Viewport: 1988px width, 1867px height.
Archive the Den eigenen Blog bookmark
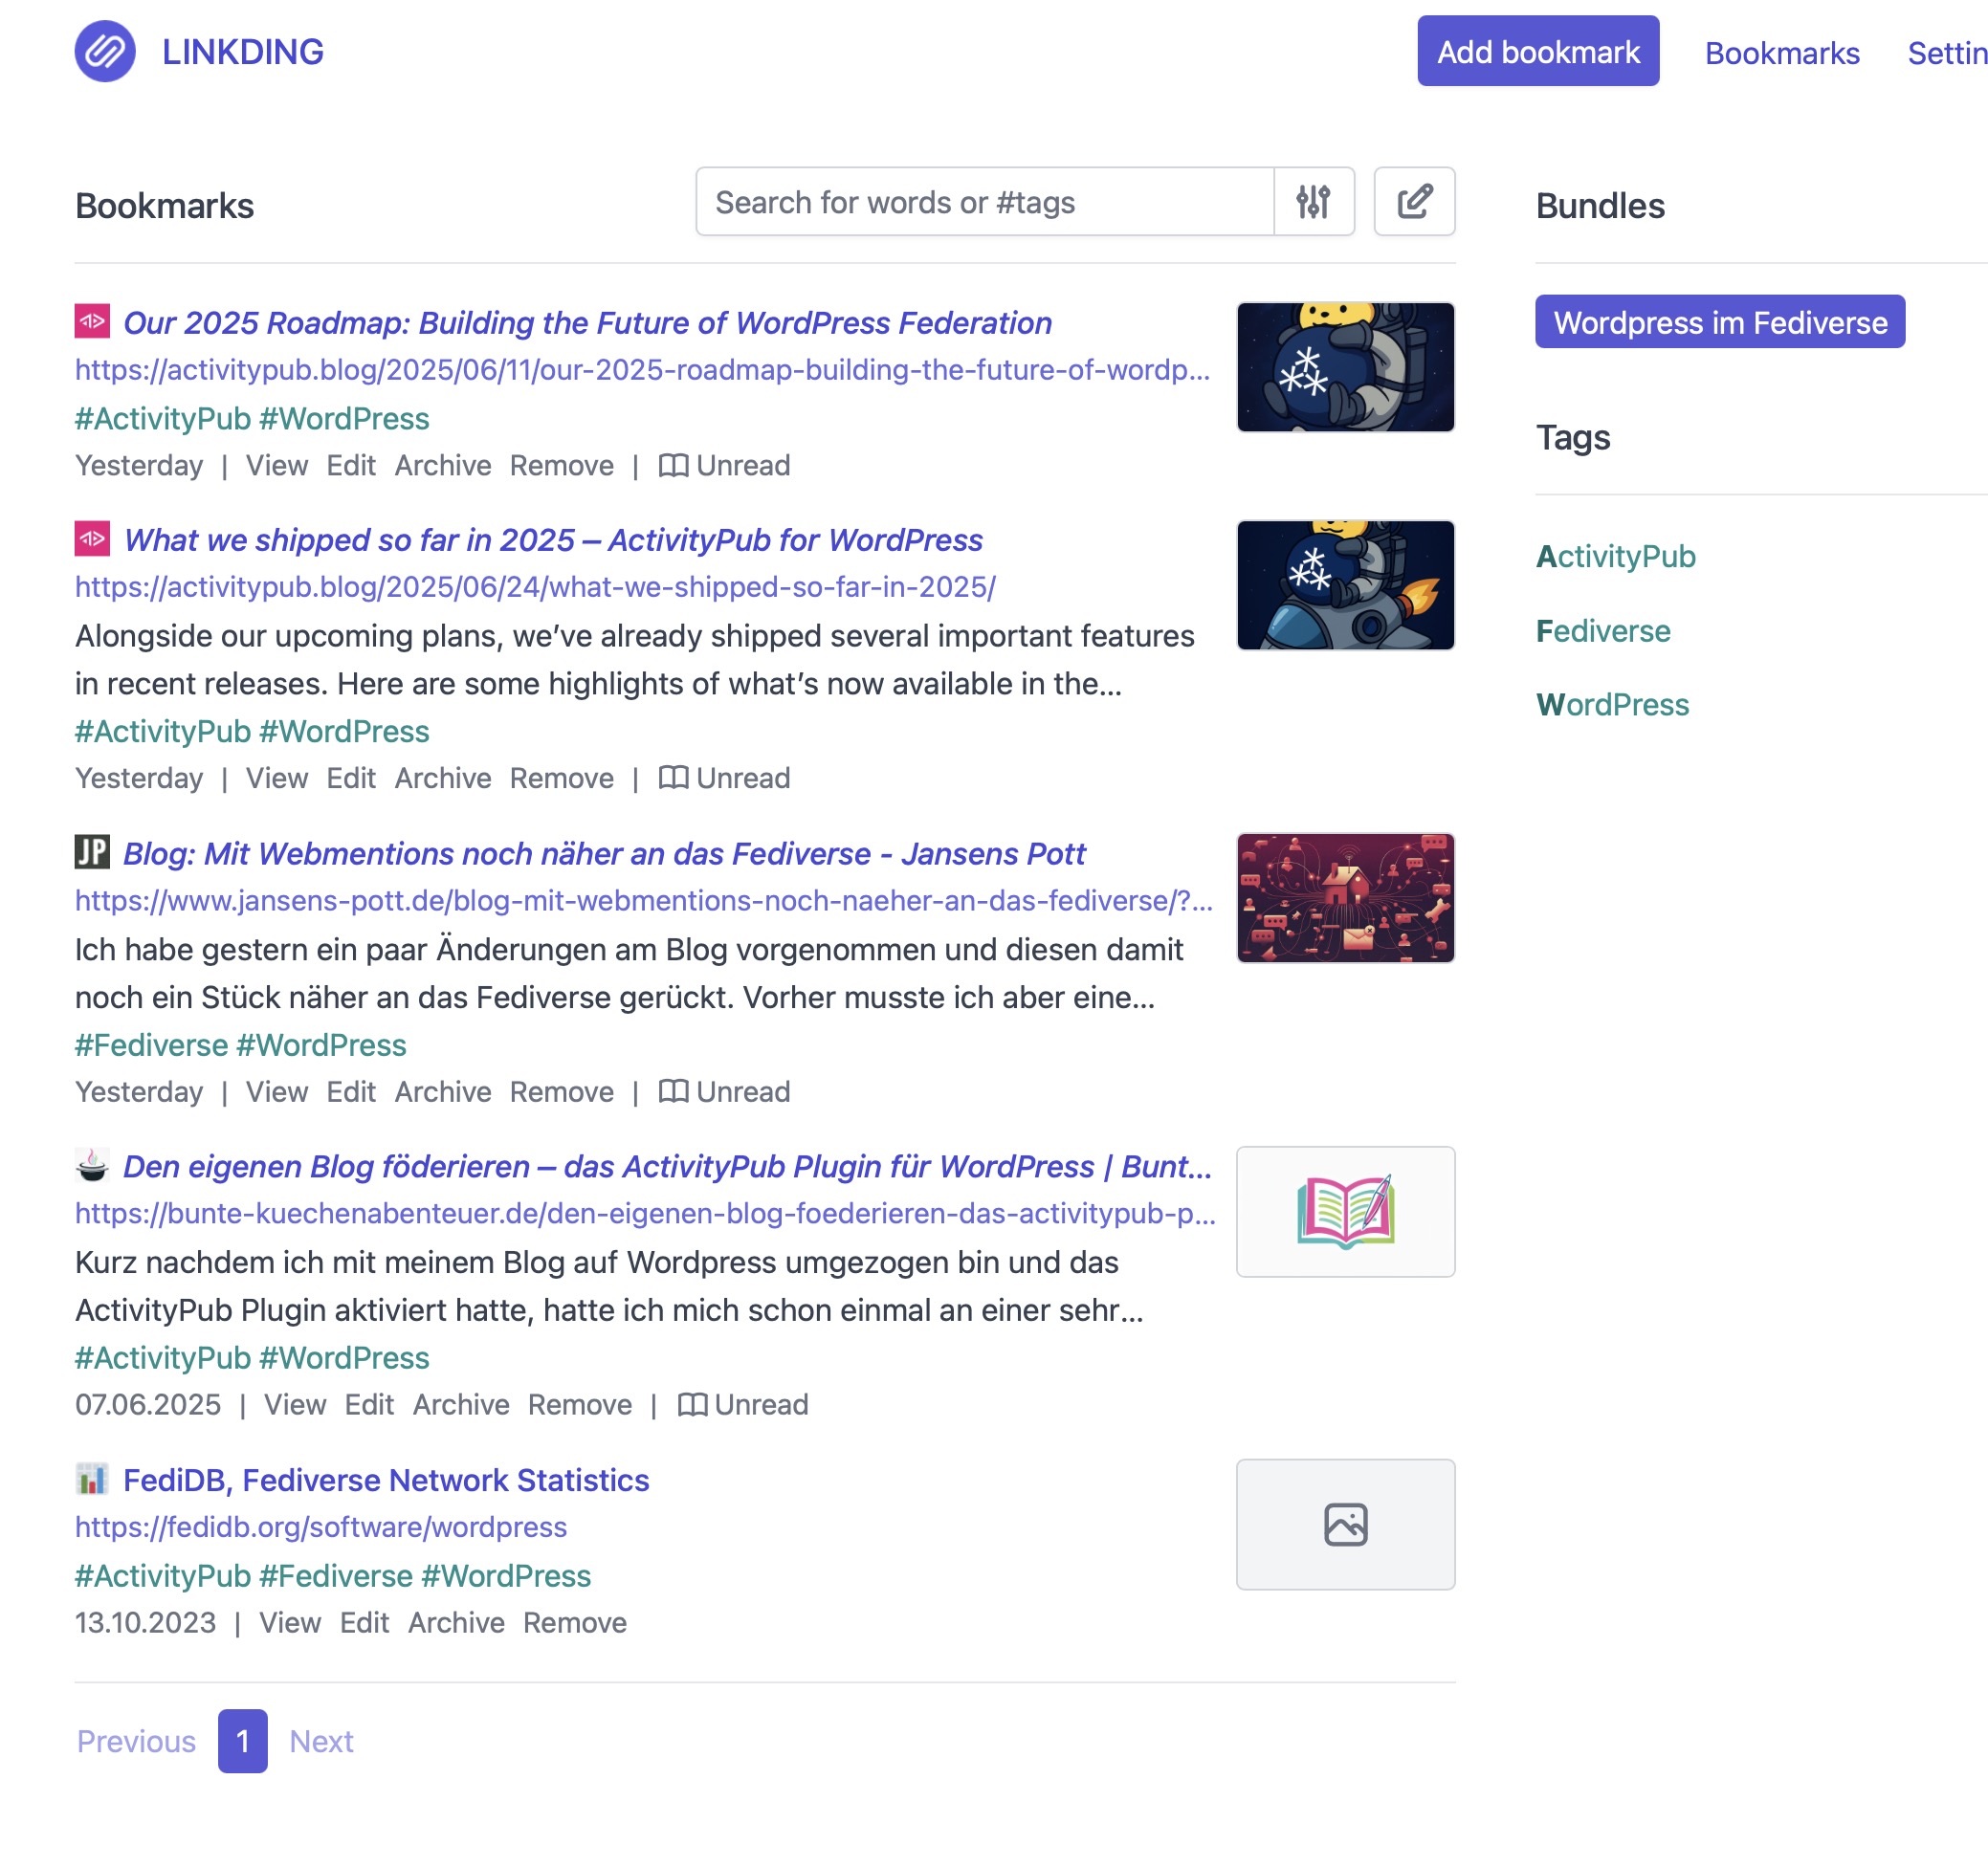[x=461, y=1405]
